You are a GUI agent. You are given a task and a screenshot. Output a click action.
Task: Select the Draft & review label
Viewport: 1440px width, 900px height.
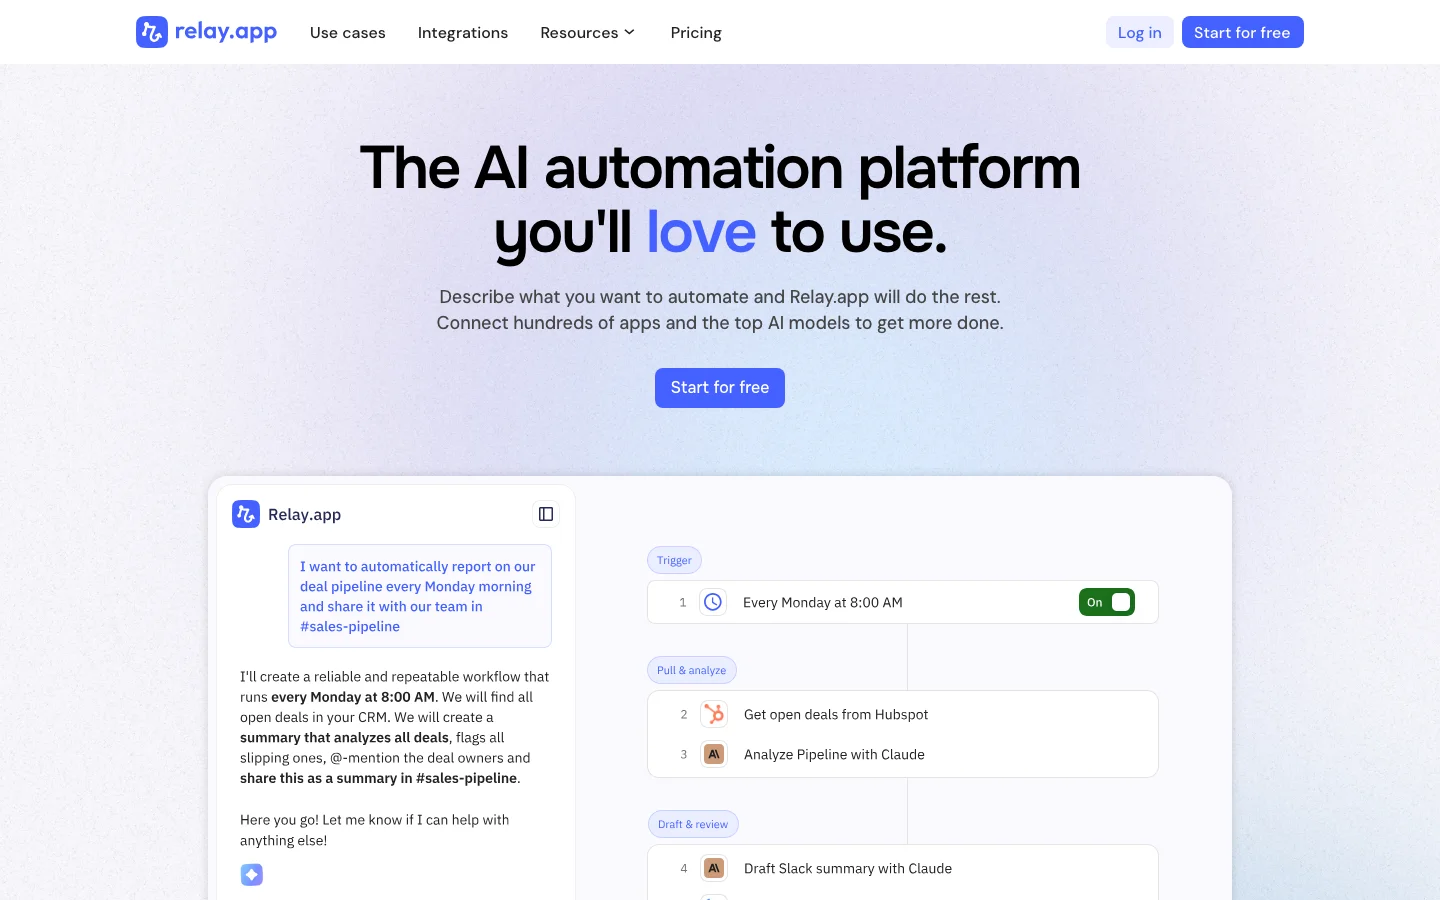(693, 824)
